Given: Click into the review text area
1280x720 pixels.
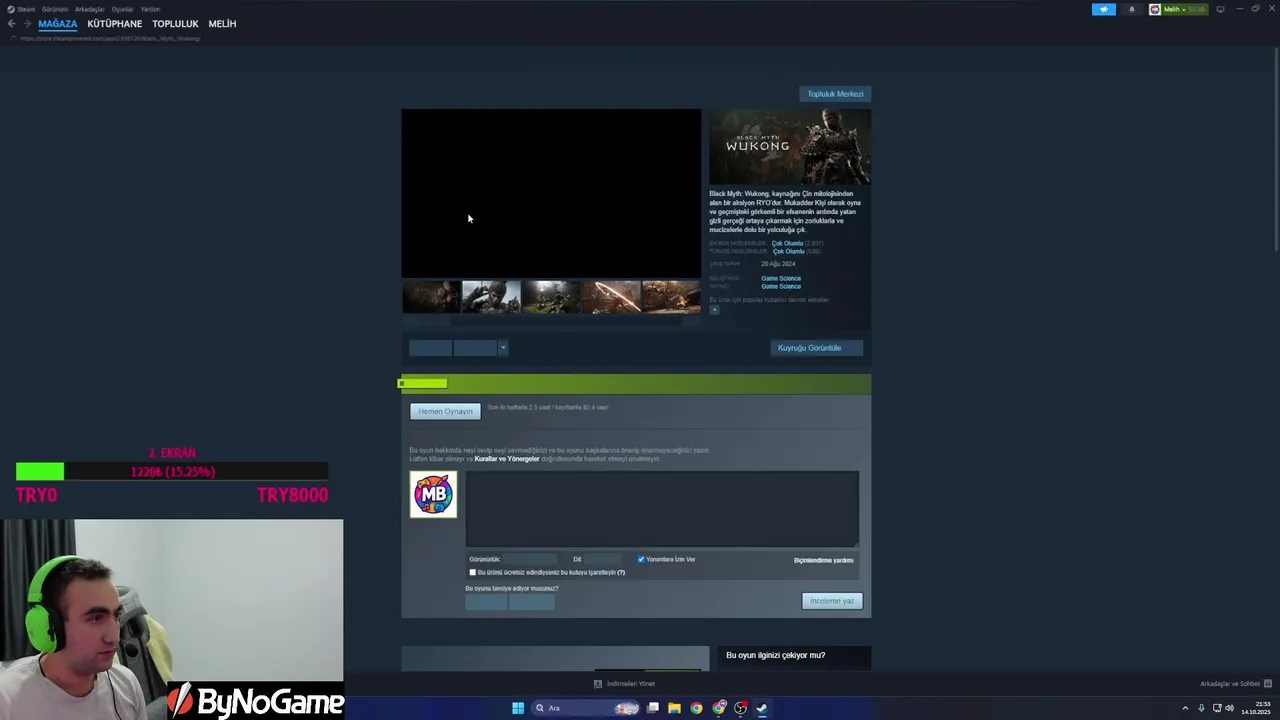Looking at the screenshot, I should (662, 509).
